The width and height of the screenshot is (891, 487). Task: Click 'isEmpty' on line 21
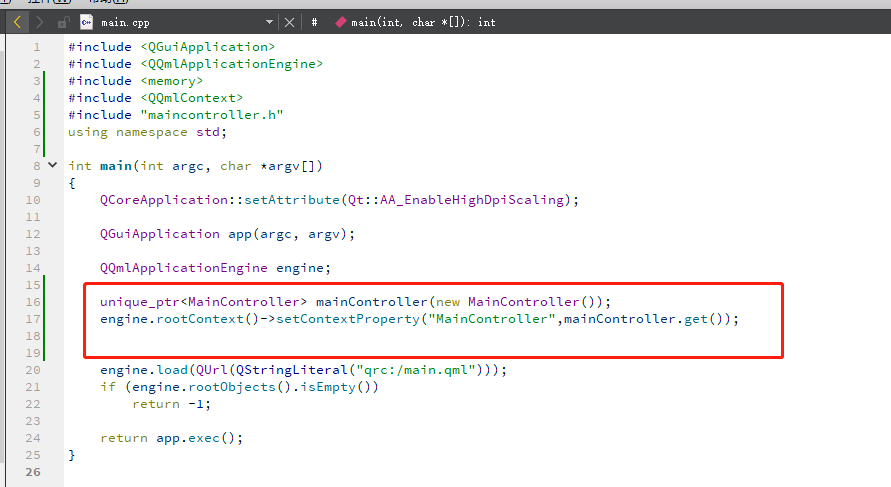click(328, 387)
